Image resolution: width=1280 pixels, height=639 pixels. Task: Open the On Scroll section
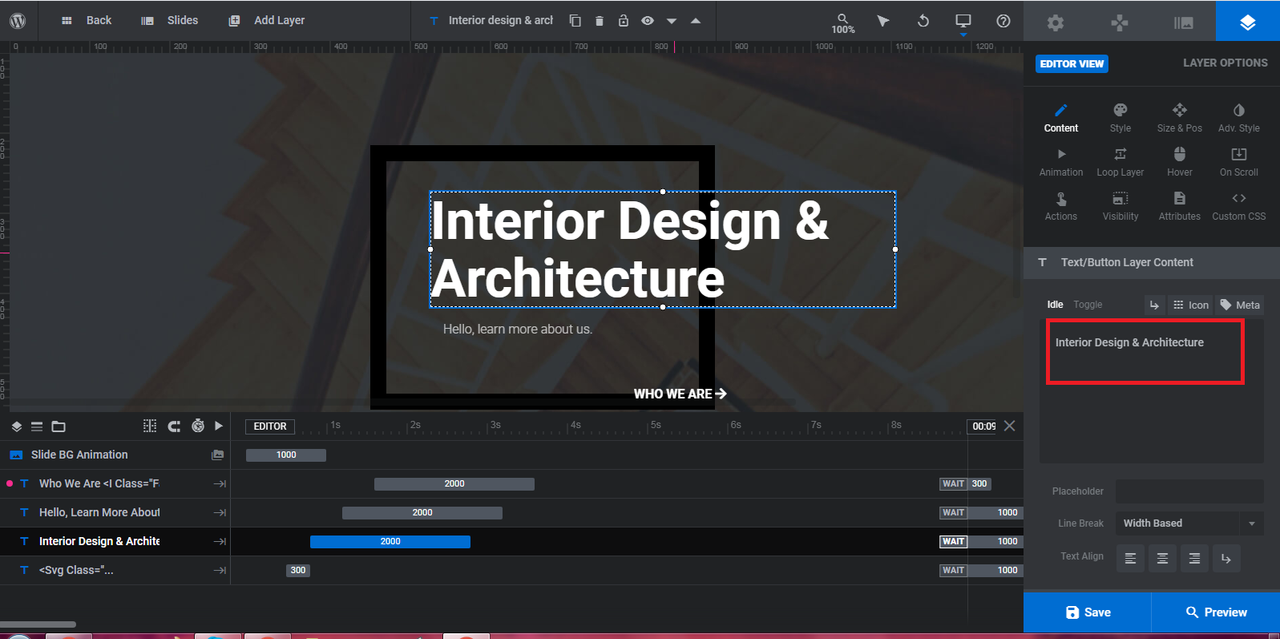point(1239,162)
